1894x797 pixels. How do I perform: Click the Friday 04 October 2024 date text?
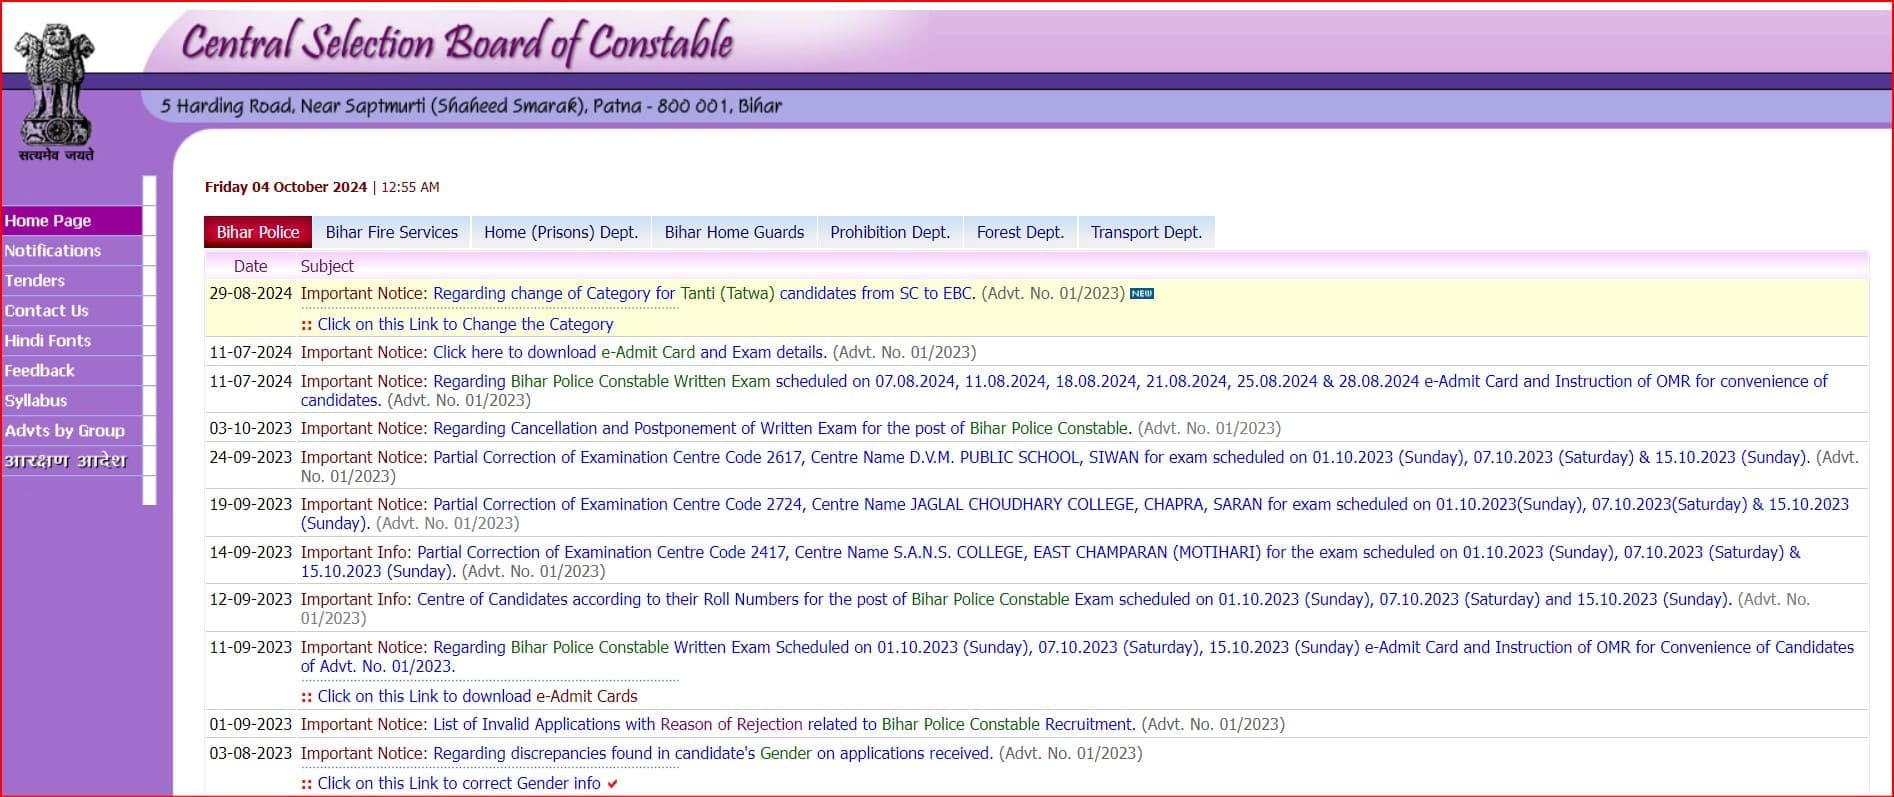click(286, 187)
